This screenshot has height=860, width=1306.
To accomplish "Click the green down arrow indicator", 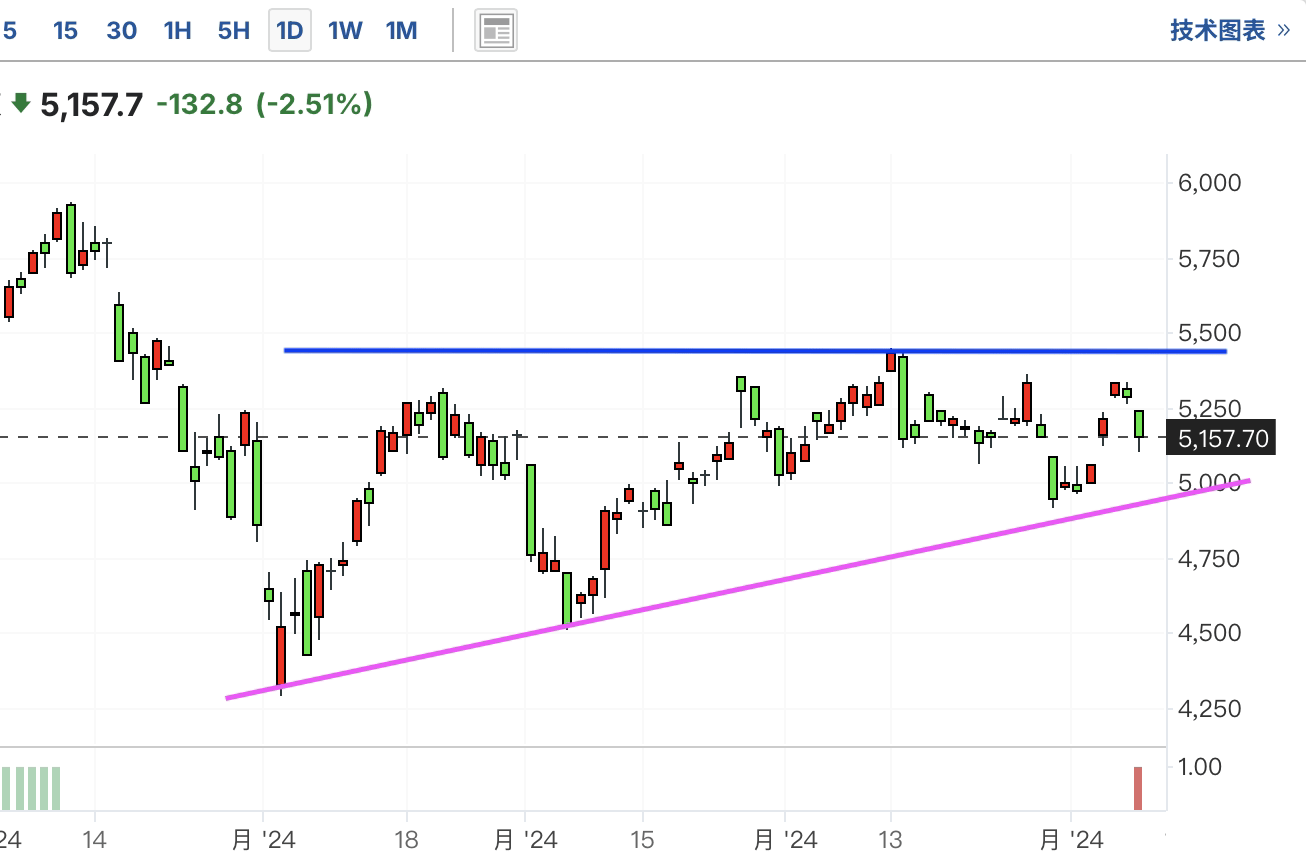I will click(x=21, y=102).
